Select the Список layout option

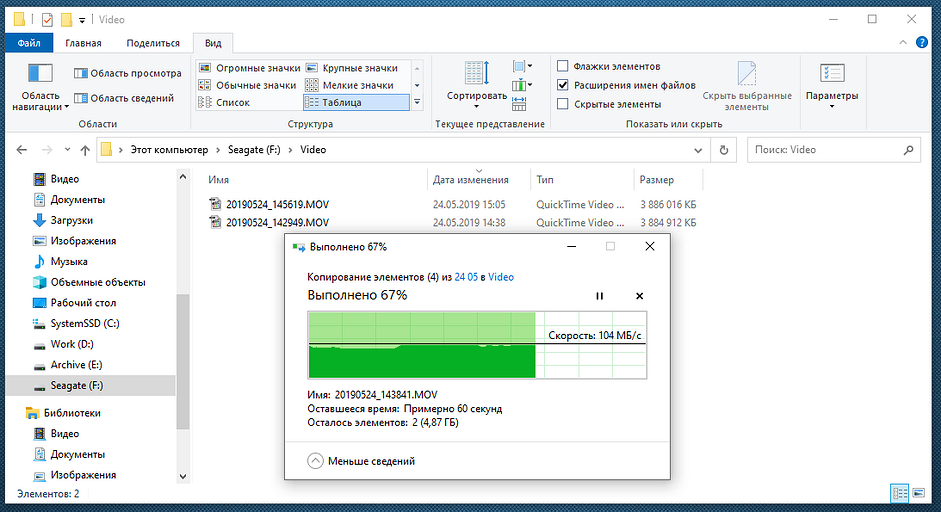point(234,103)
